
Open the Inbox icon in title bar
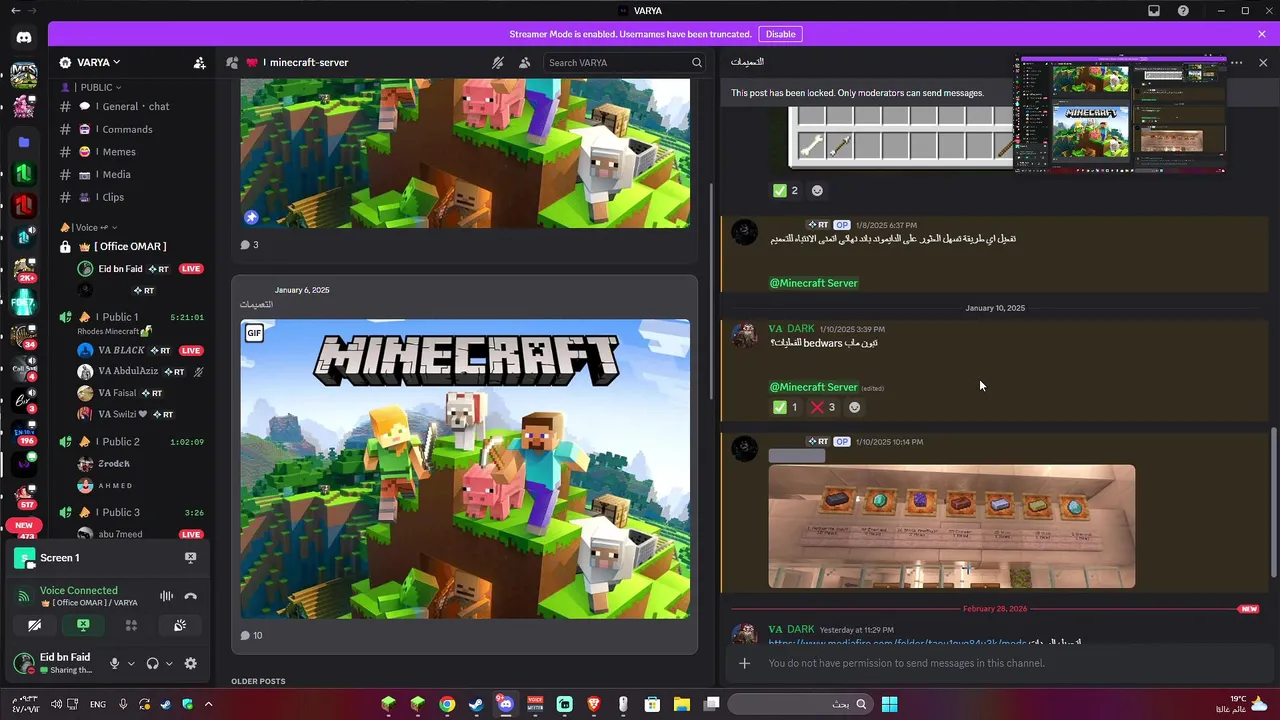(x=1154, y=10)
